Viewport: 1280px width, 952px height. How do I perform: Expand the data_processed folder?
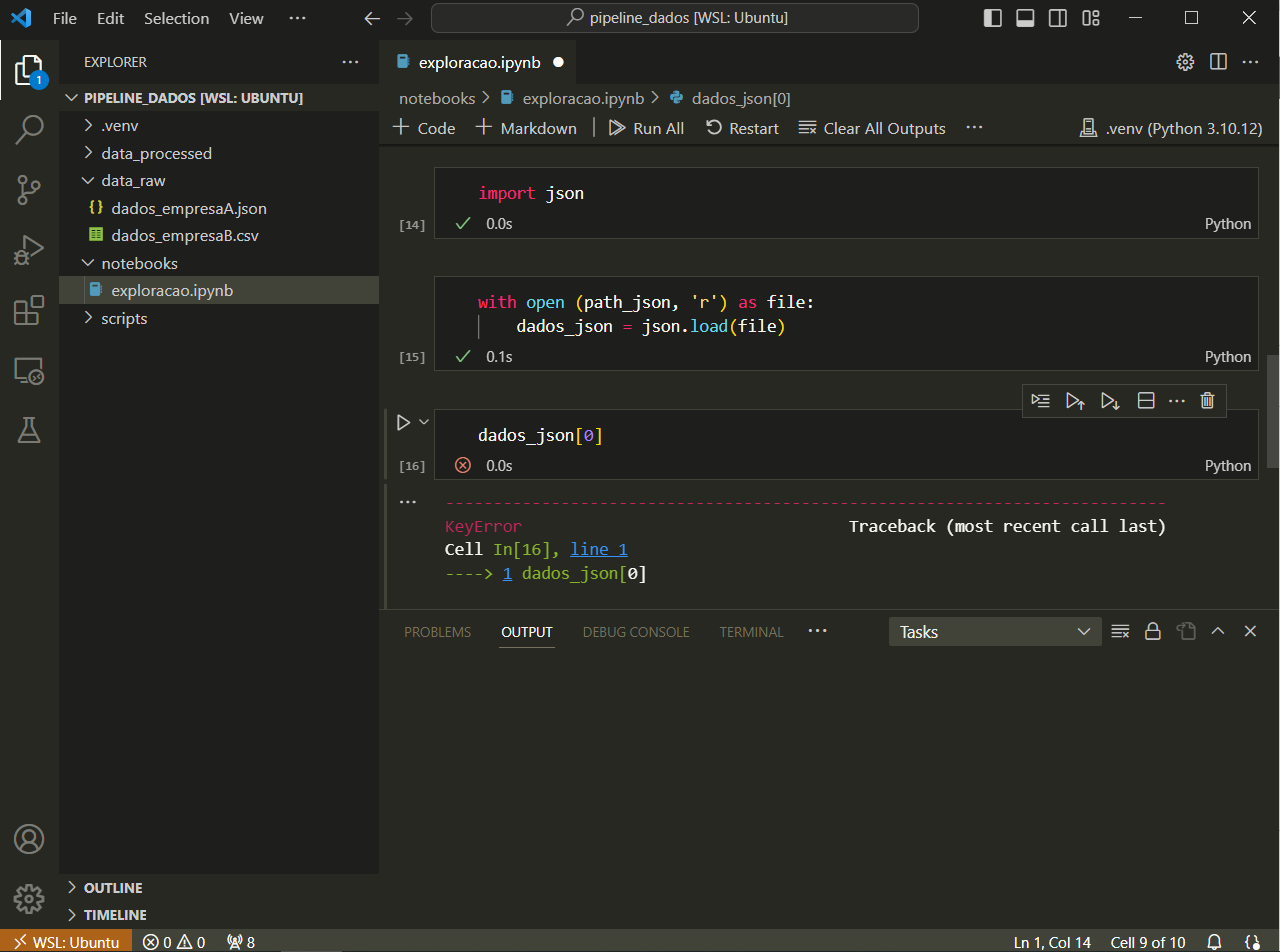point(219,153)
